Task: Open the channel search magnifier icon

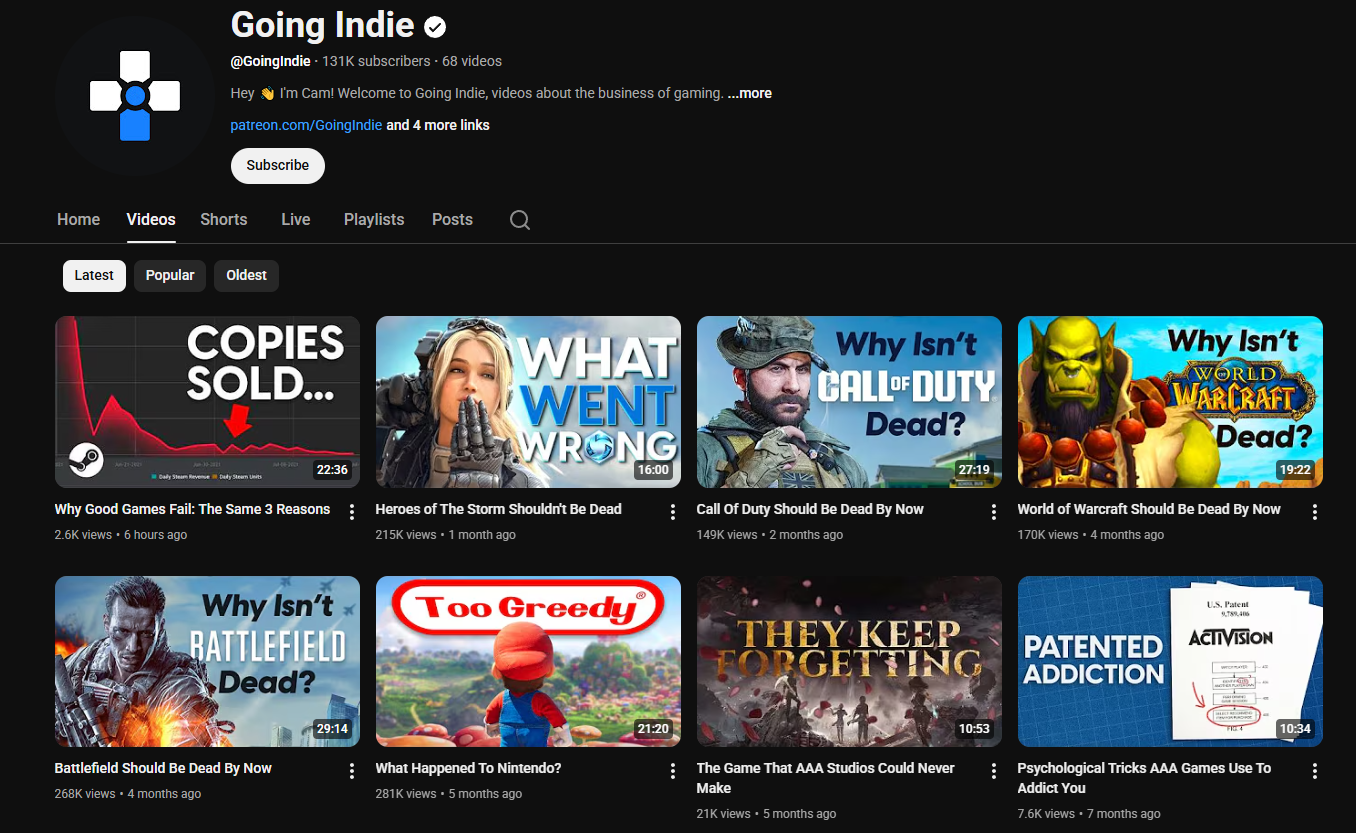Action: [520, 220]
